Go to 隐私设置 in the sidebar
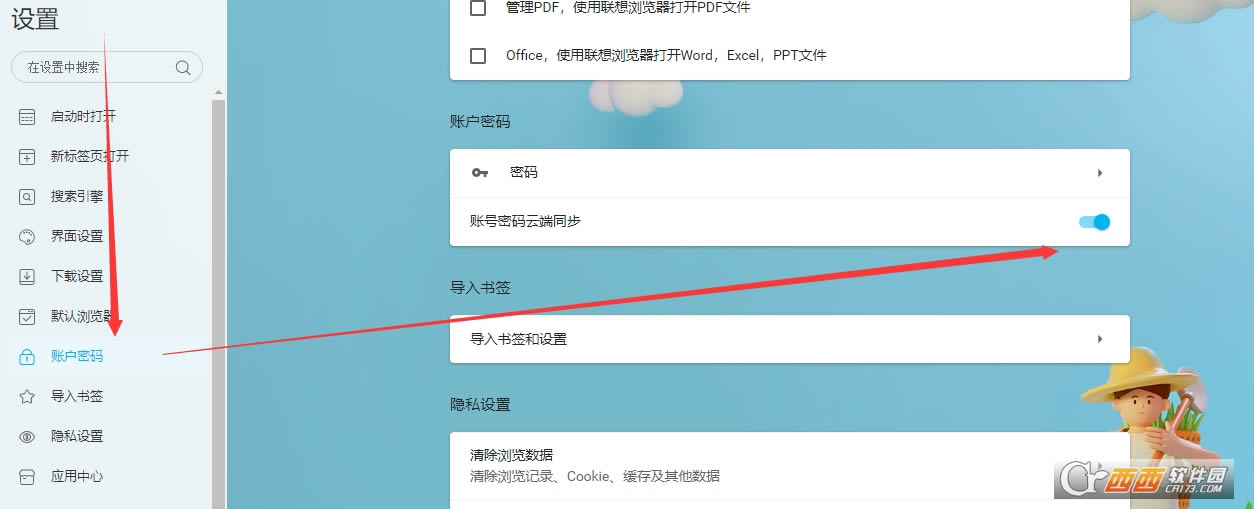Image resolution: width=1254 pixels, height=509 pixels. 77,437
